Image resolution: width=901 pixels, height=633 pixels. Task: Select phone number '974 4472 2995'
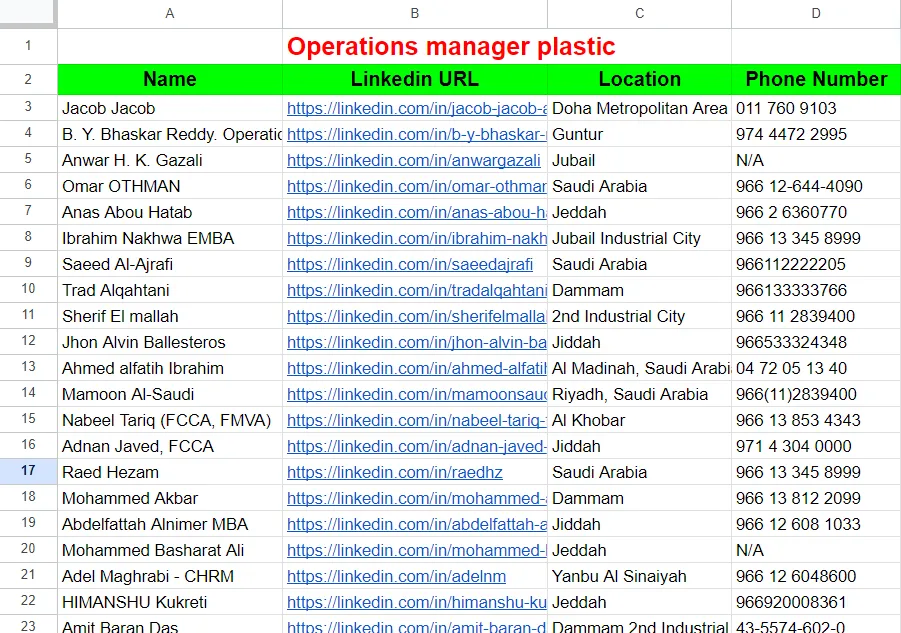pyautogui.click(x=816, y=134)
